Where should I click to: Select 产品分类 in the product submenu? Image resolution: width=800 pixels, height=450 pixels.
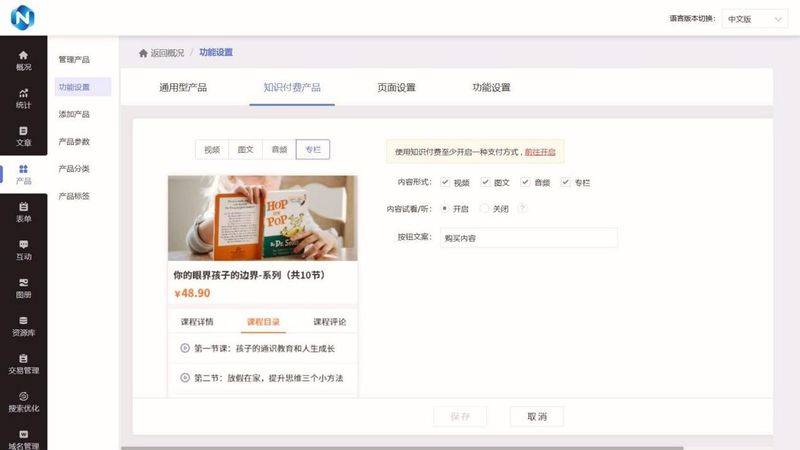pyautogui.click(x=74, y=168)
